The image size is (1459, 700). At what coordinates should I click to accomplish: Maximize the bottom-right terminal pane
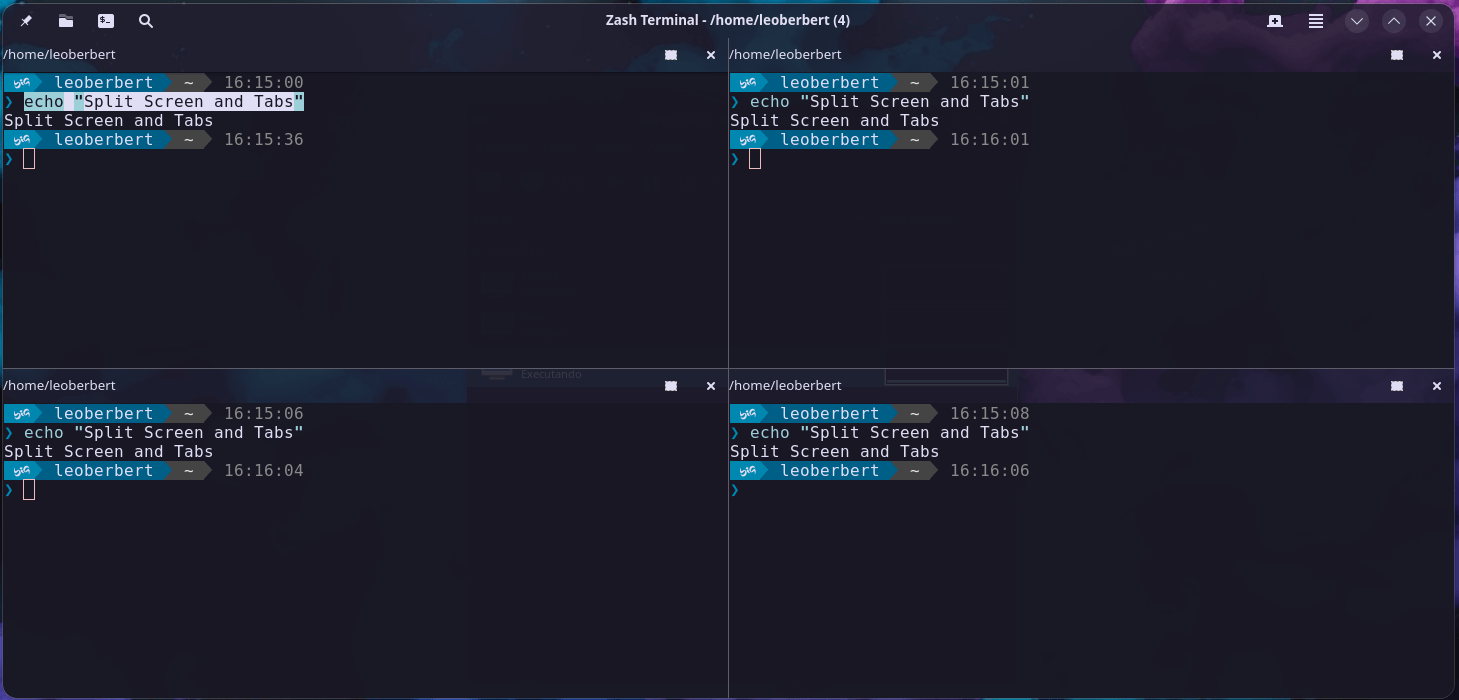(1397, 385)
